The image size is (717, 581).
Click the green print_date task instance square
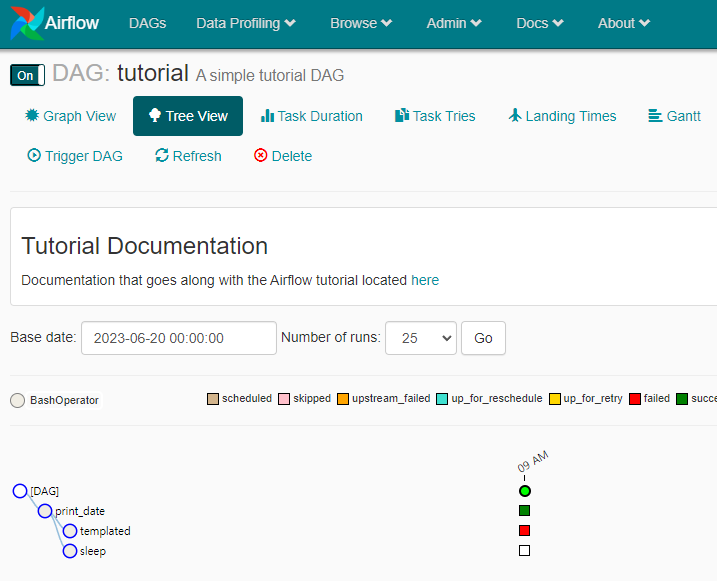point(524,511)
